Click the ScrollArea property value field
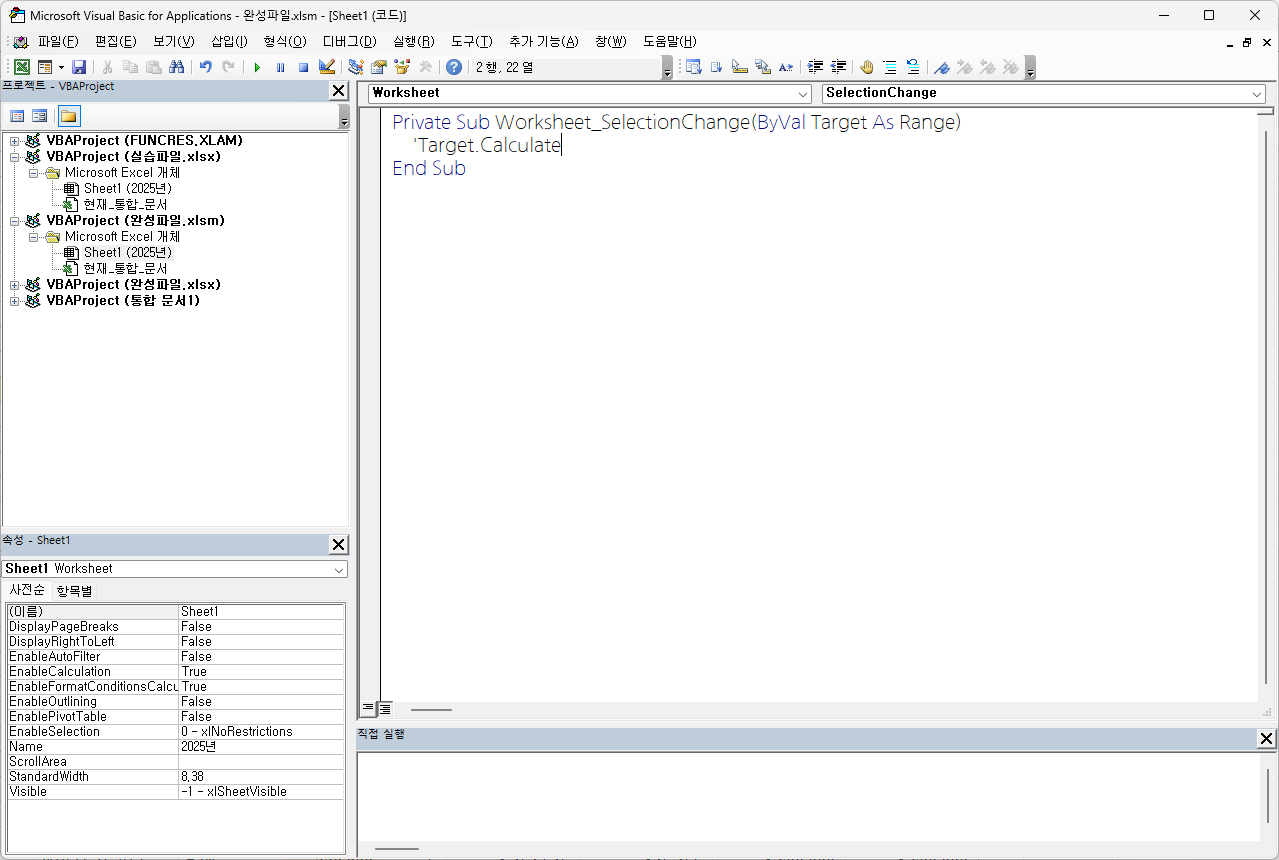Image resolution: width=1279 pixels, height=860 pixels. 261,761
